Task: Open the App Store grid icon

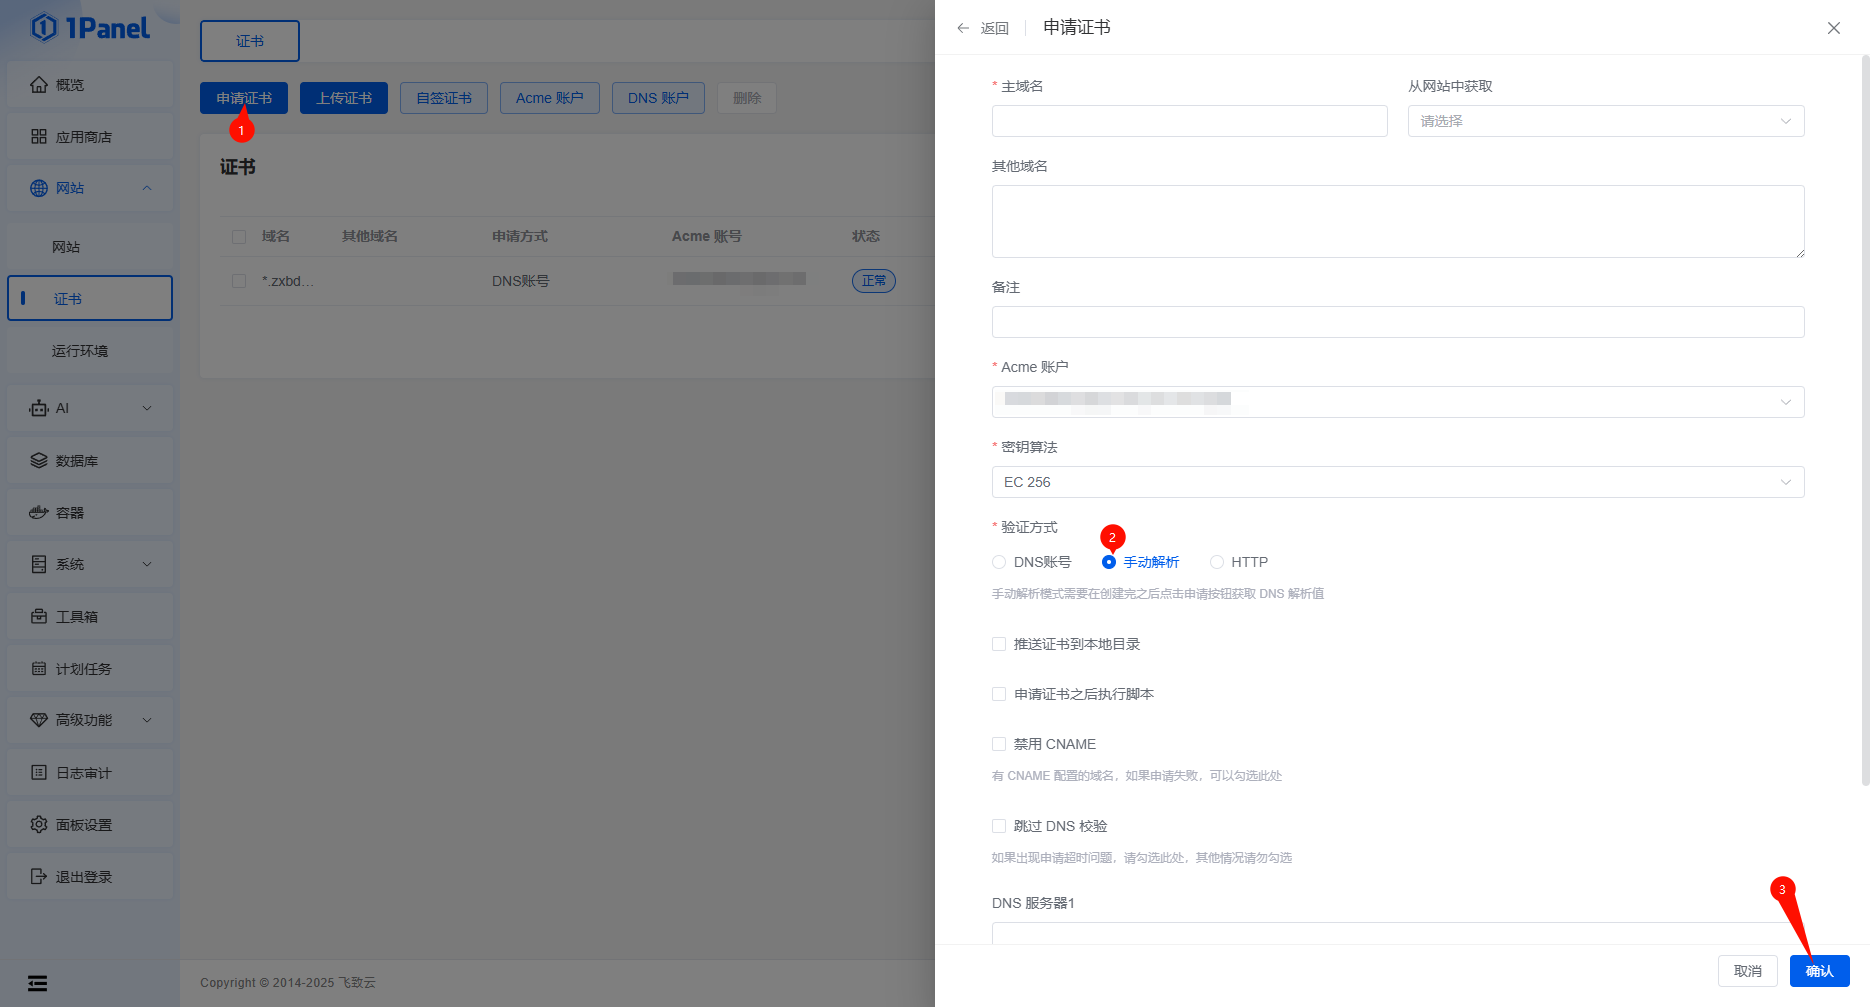Action: point(39,137)
